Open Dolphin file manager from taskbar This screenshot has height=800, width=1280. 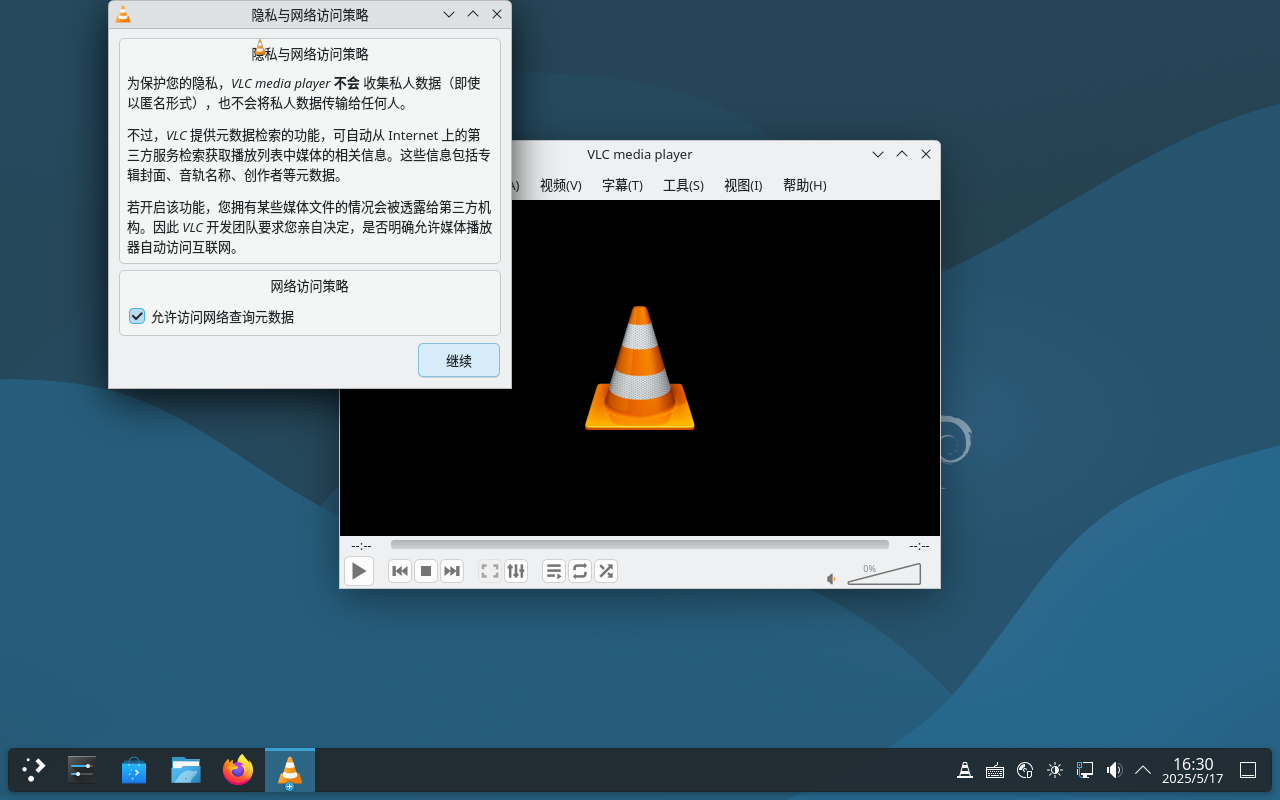tap(186, 769)
